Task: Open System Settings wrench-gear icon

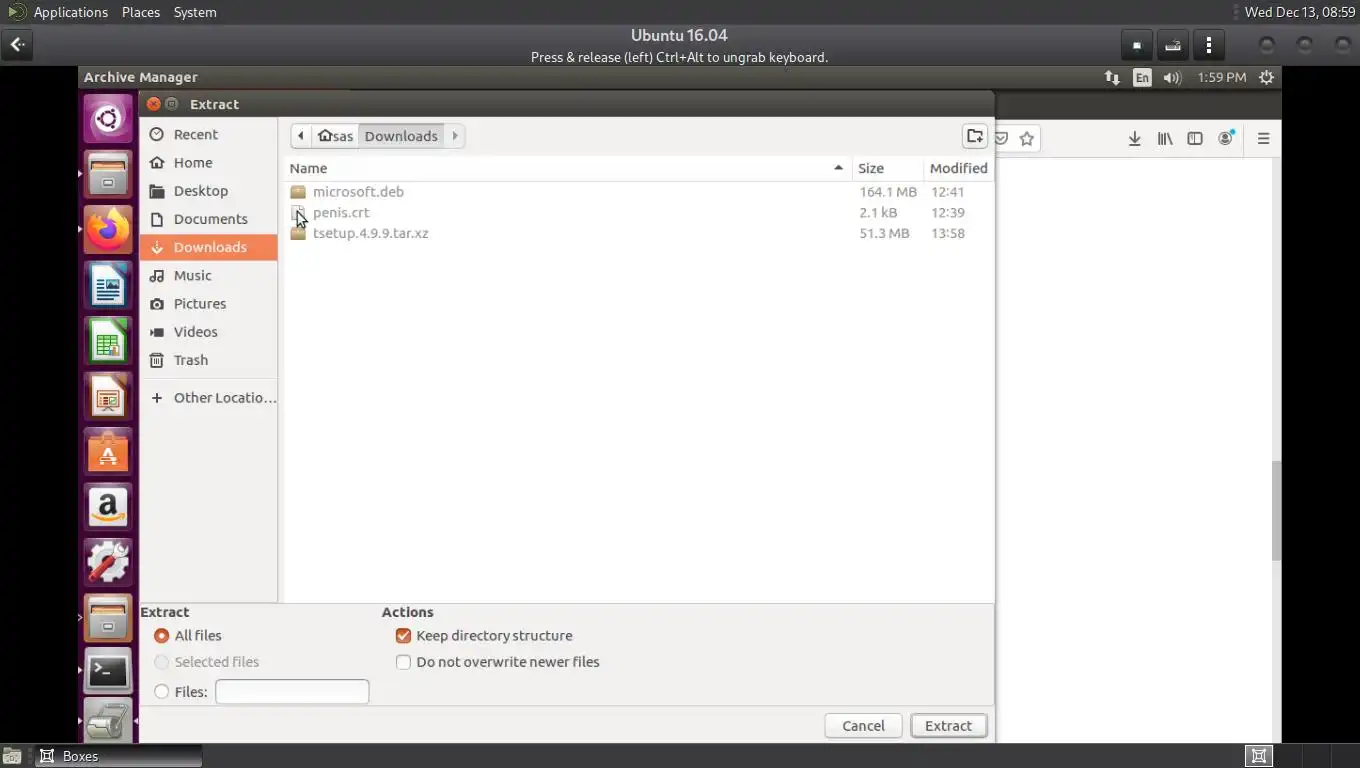Action: pyautogui.click(x=108, y=562)
